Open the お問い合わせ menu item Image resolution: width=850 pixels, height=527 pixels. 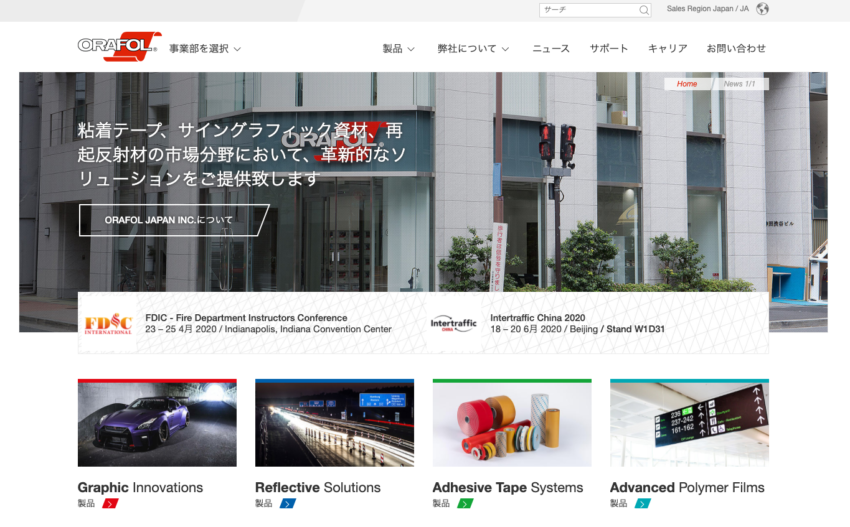click(736, 49)
